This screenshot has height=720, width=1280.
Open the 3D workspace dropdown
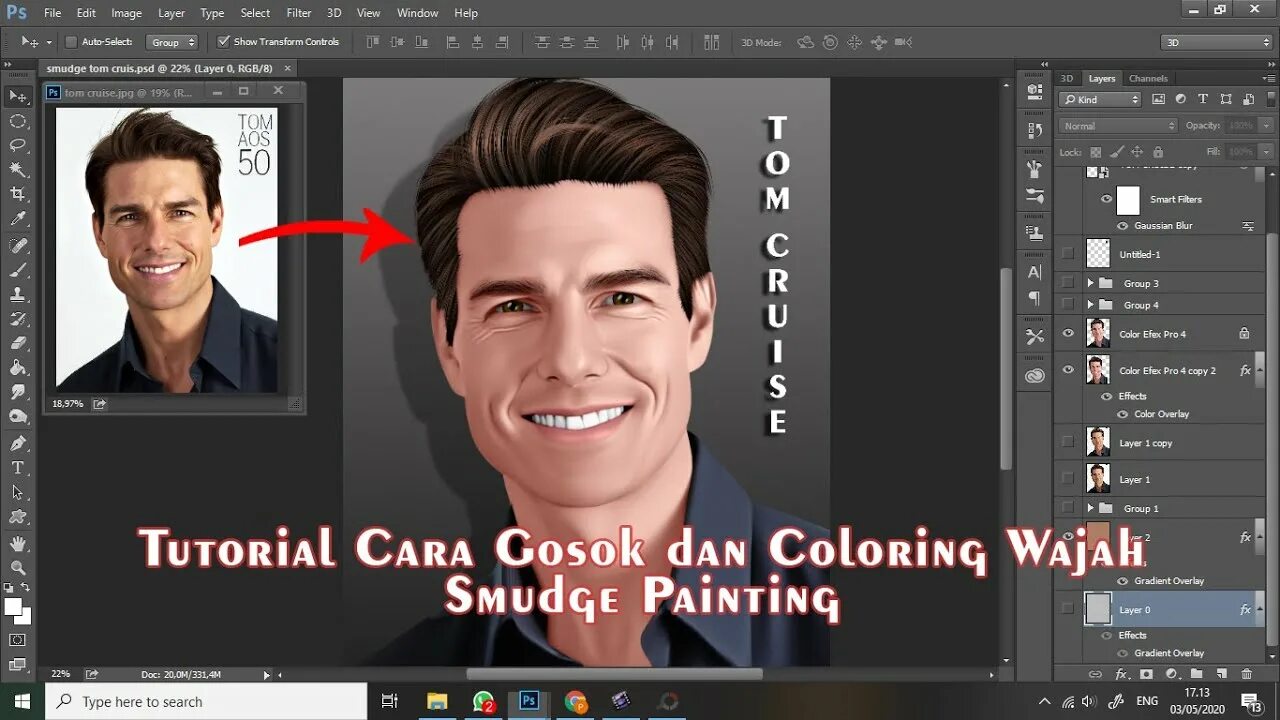coord(1215,42)
